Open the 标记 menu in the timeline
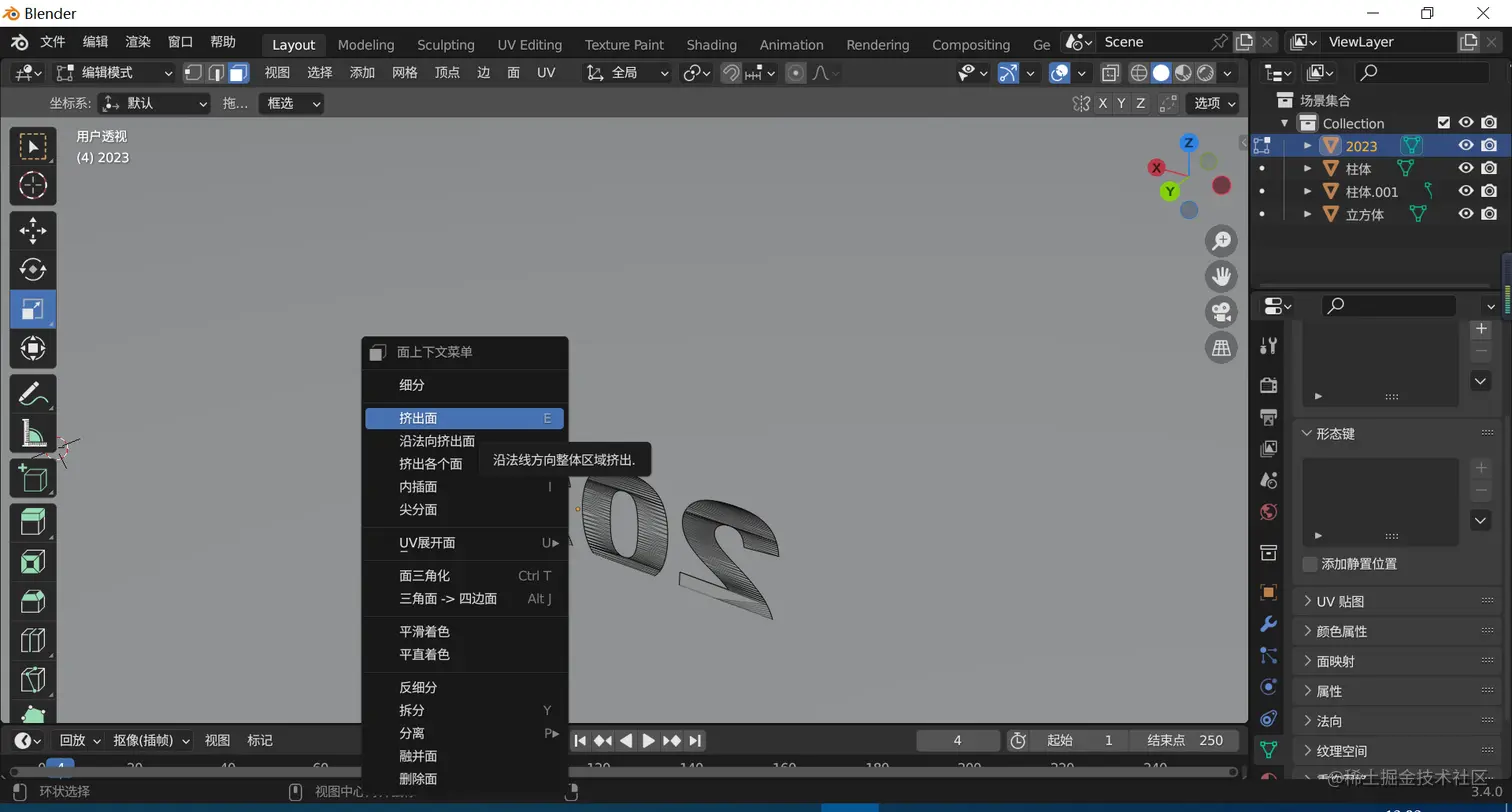The image size is (1512, 812). point(260,740)
